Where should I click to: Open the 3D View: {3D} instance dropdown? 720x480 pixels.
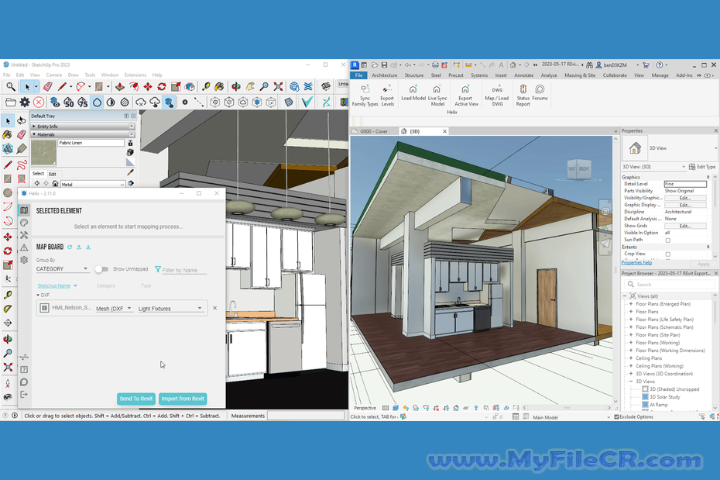coord(654,167)
